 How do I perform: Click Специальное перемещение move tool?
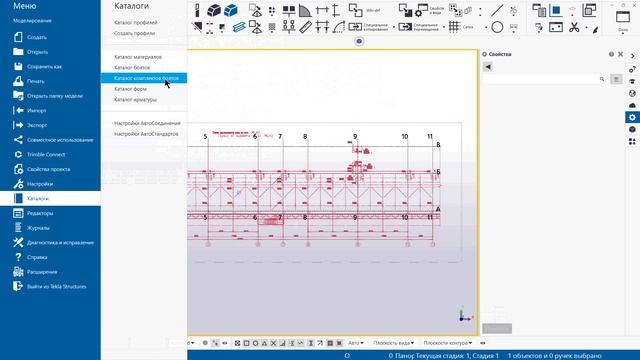point(419,27)
